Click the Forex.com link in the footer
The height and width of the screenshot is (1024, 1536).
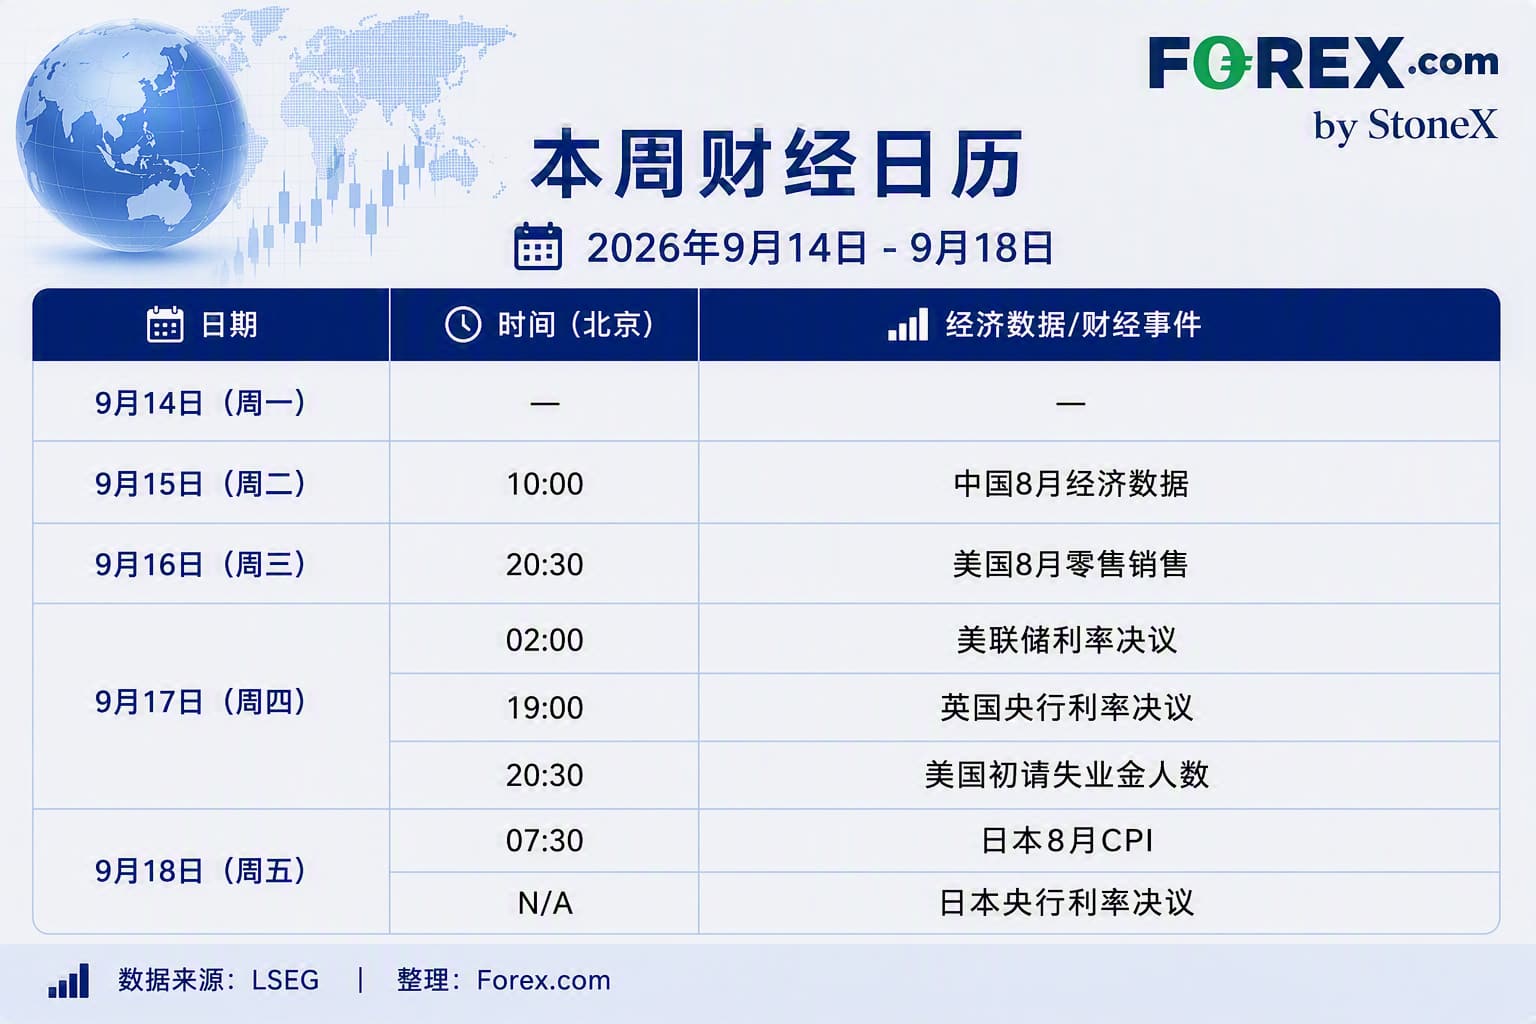coord(543,980)
